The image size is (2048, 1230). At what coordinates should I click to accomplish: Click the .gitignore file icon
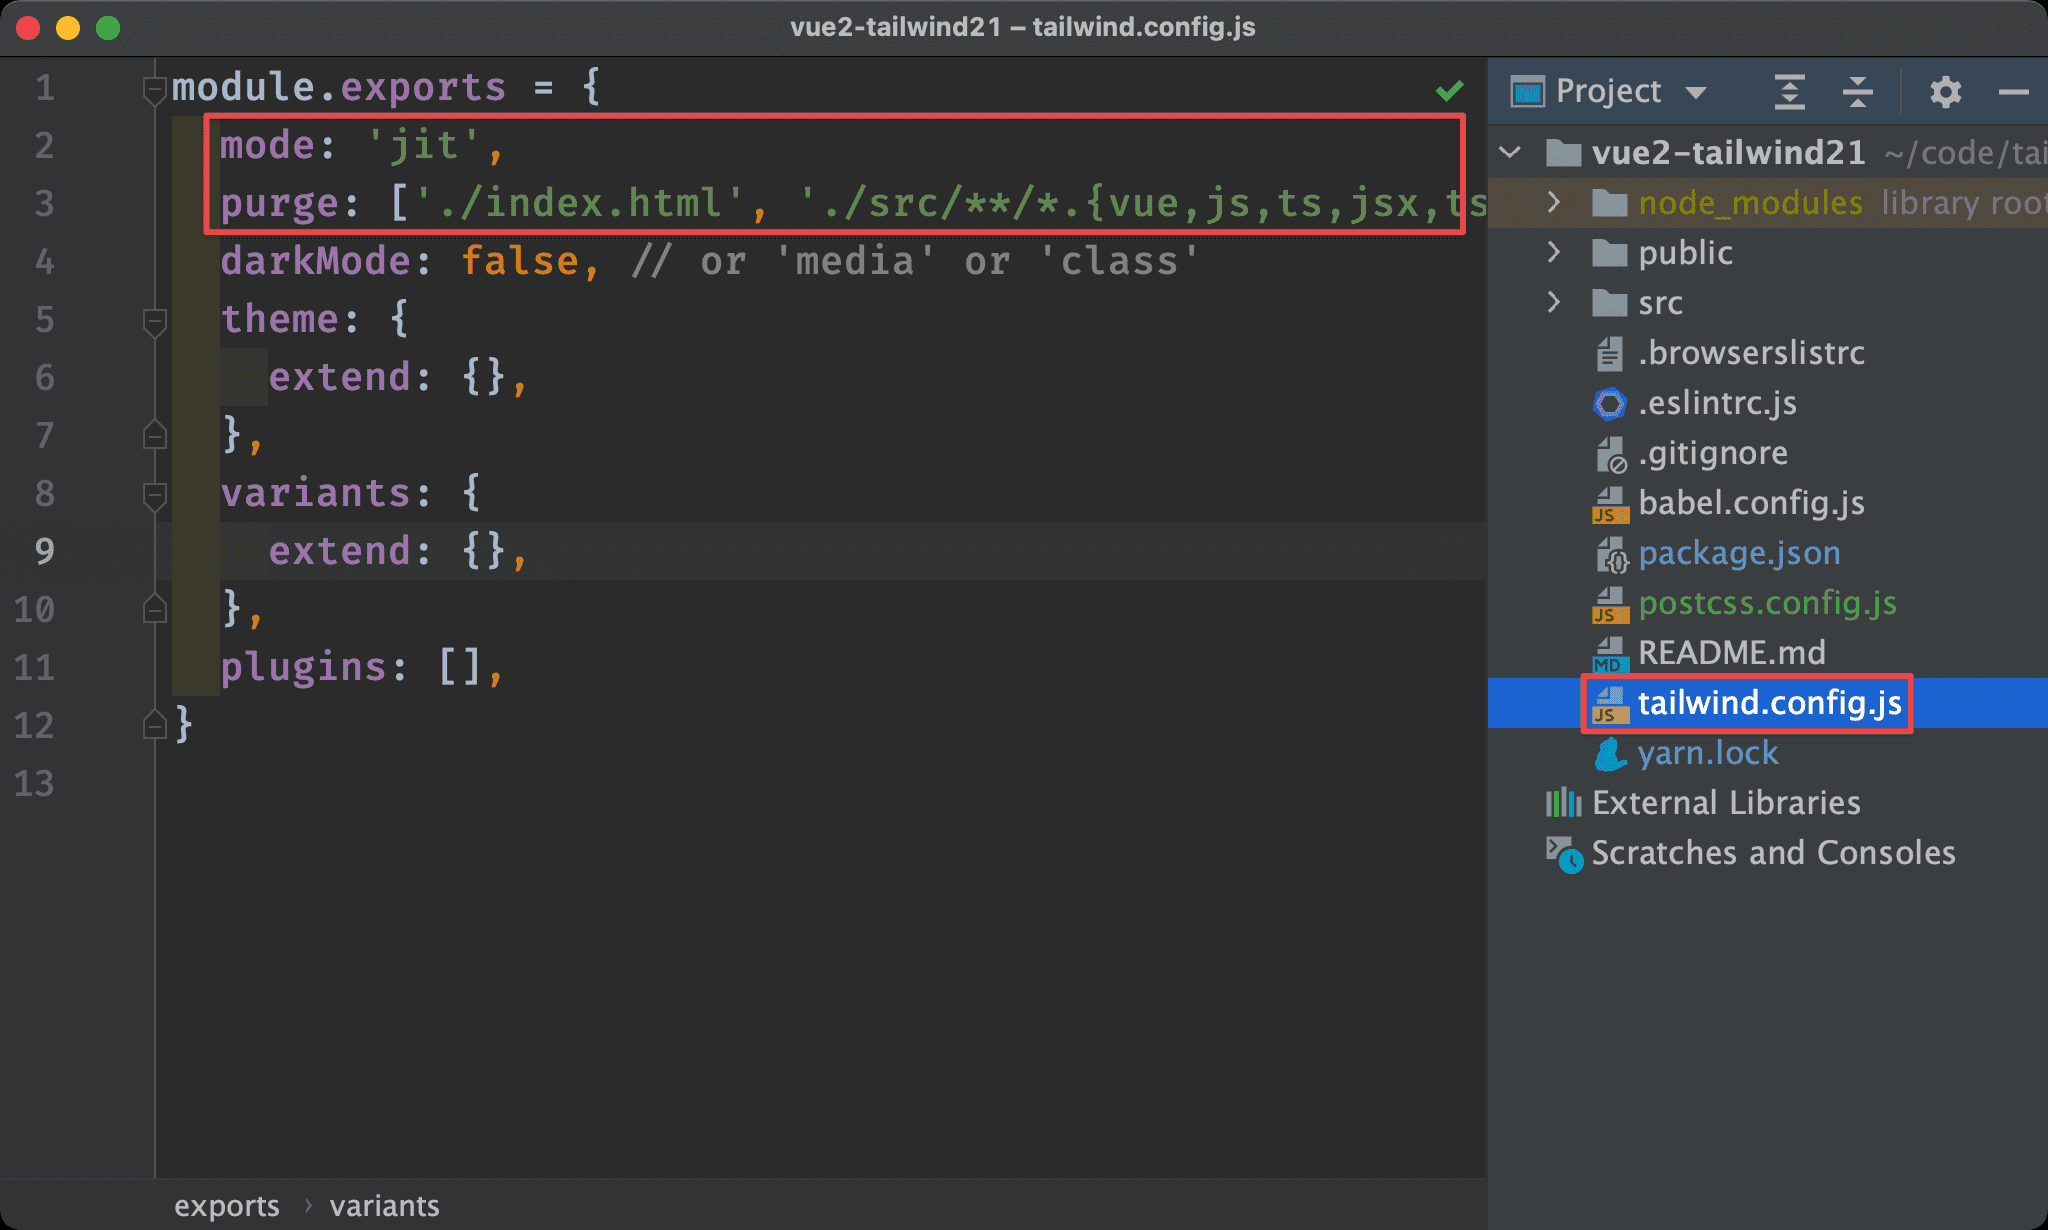click(1610, 454)
